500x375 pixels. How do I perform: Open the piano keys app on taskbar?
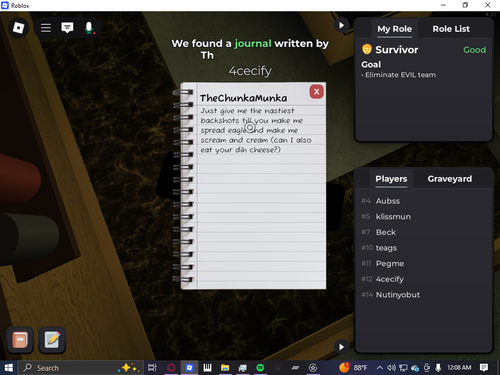[x=207, y=368]
